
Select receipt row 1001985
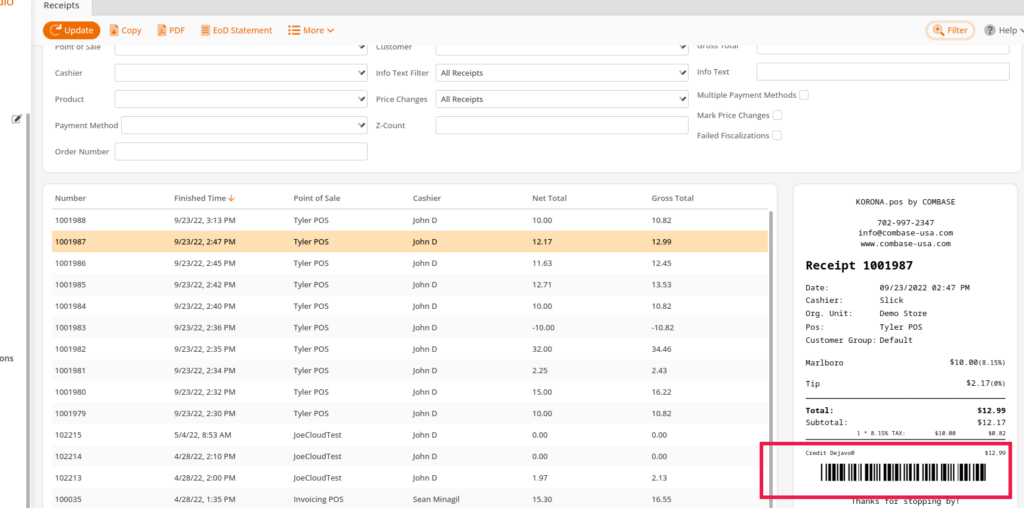tap(409, 285)
